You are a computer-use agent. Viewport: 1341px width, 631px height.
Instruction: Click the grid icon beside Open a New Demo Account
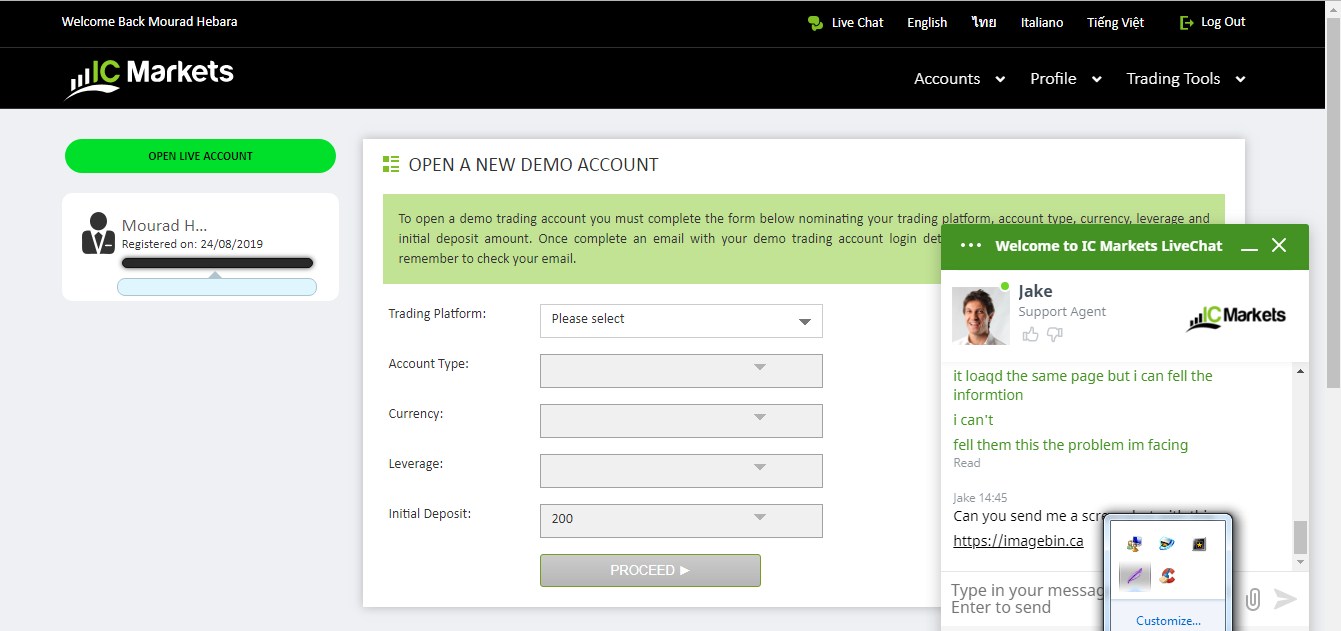391,164
